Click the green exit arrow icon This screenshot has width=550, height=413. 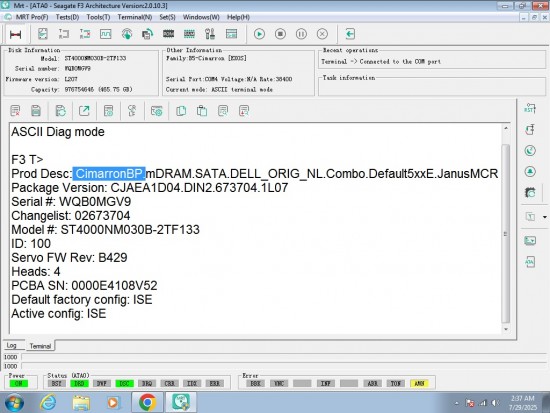click(x=350, y=34)
